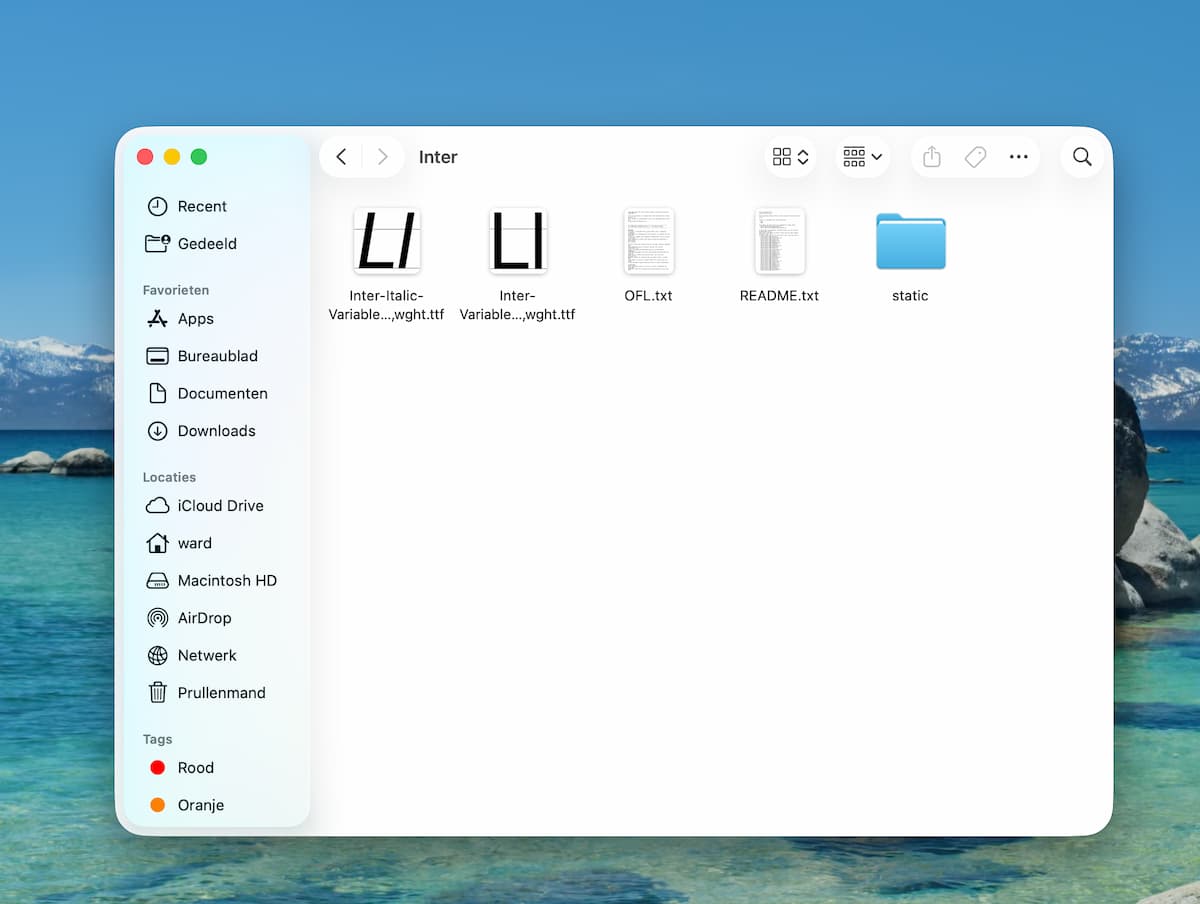The width and height of the screenshot is (1200, 904).
Task: Open the icon view switcher dropdown
Action: click(790, 157)
